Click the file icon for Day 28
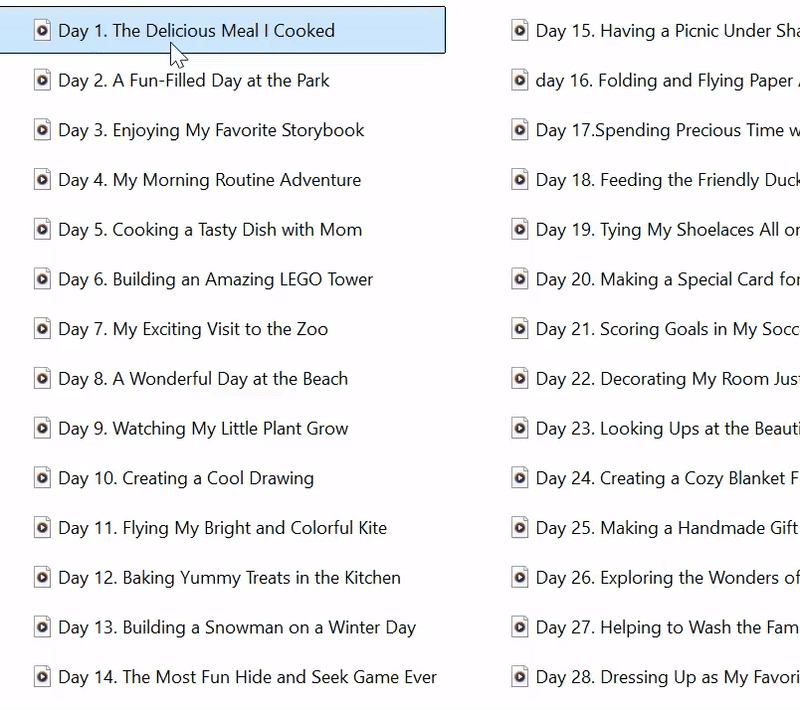Viewport: 800px width, 710px height. [x=519, y=677]
